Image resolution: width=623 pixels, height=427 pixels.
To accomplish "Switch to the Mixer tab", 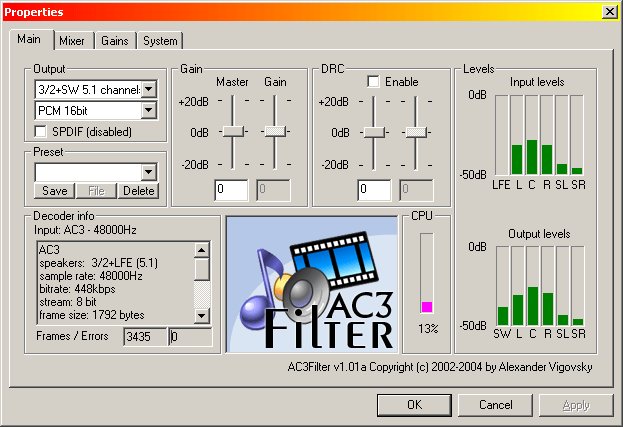I will [72, 41].
